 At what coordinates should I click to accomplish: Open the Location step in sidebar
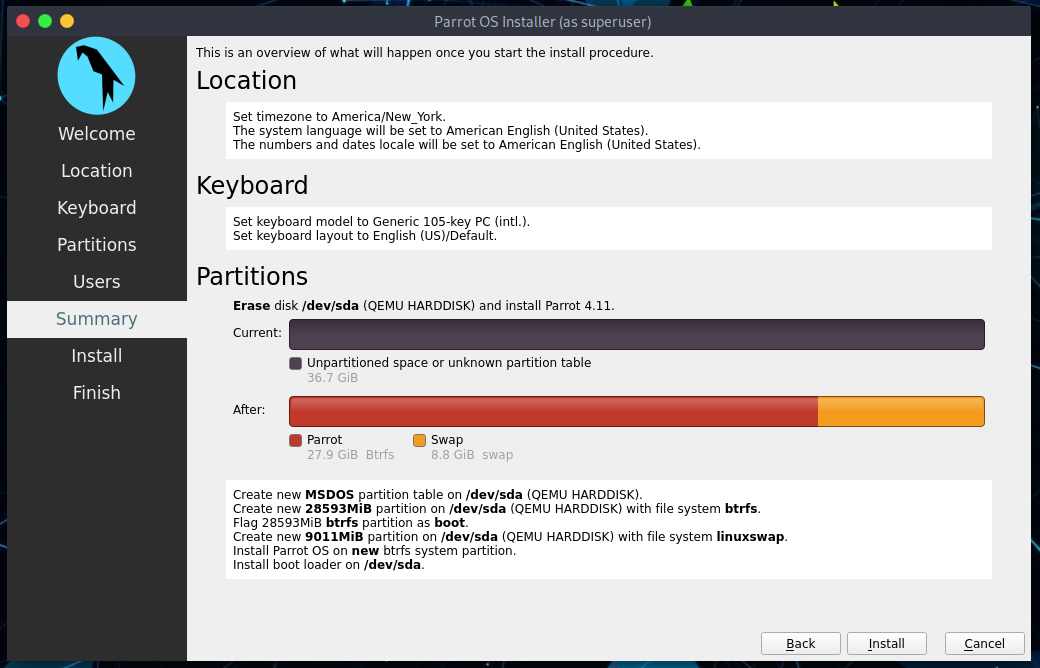coord(97,170)
